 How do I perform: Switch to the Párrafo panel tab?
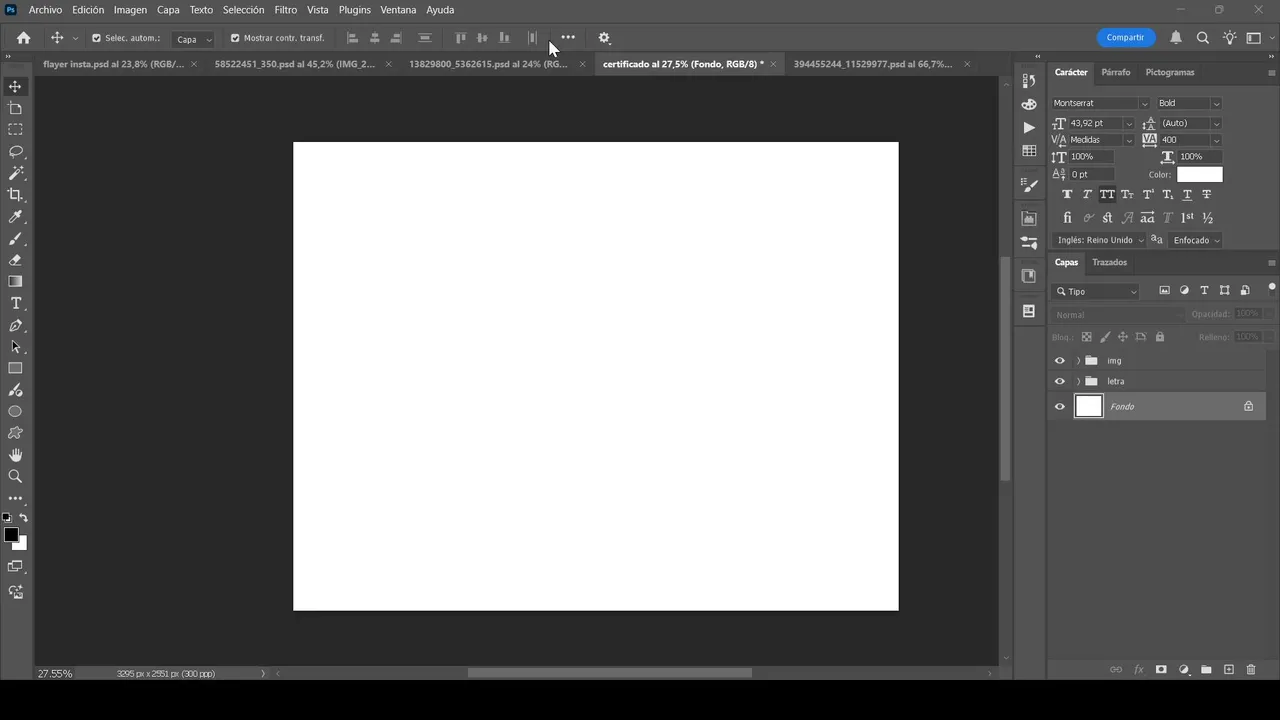tap(1116, 73)
